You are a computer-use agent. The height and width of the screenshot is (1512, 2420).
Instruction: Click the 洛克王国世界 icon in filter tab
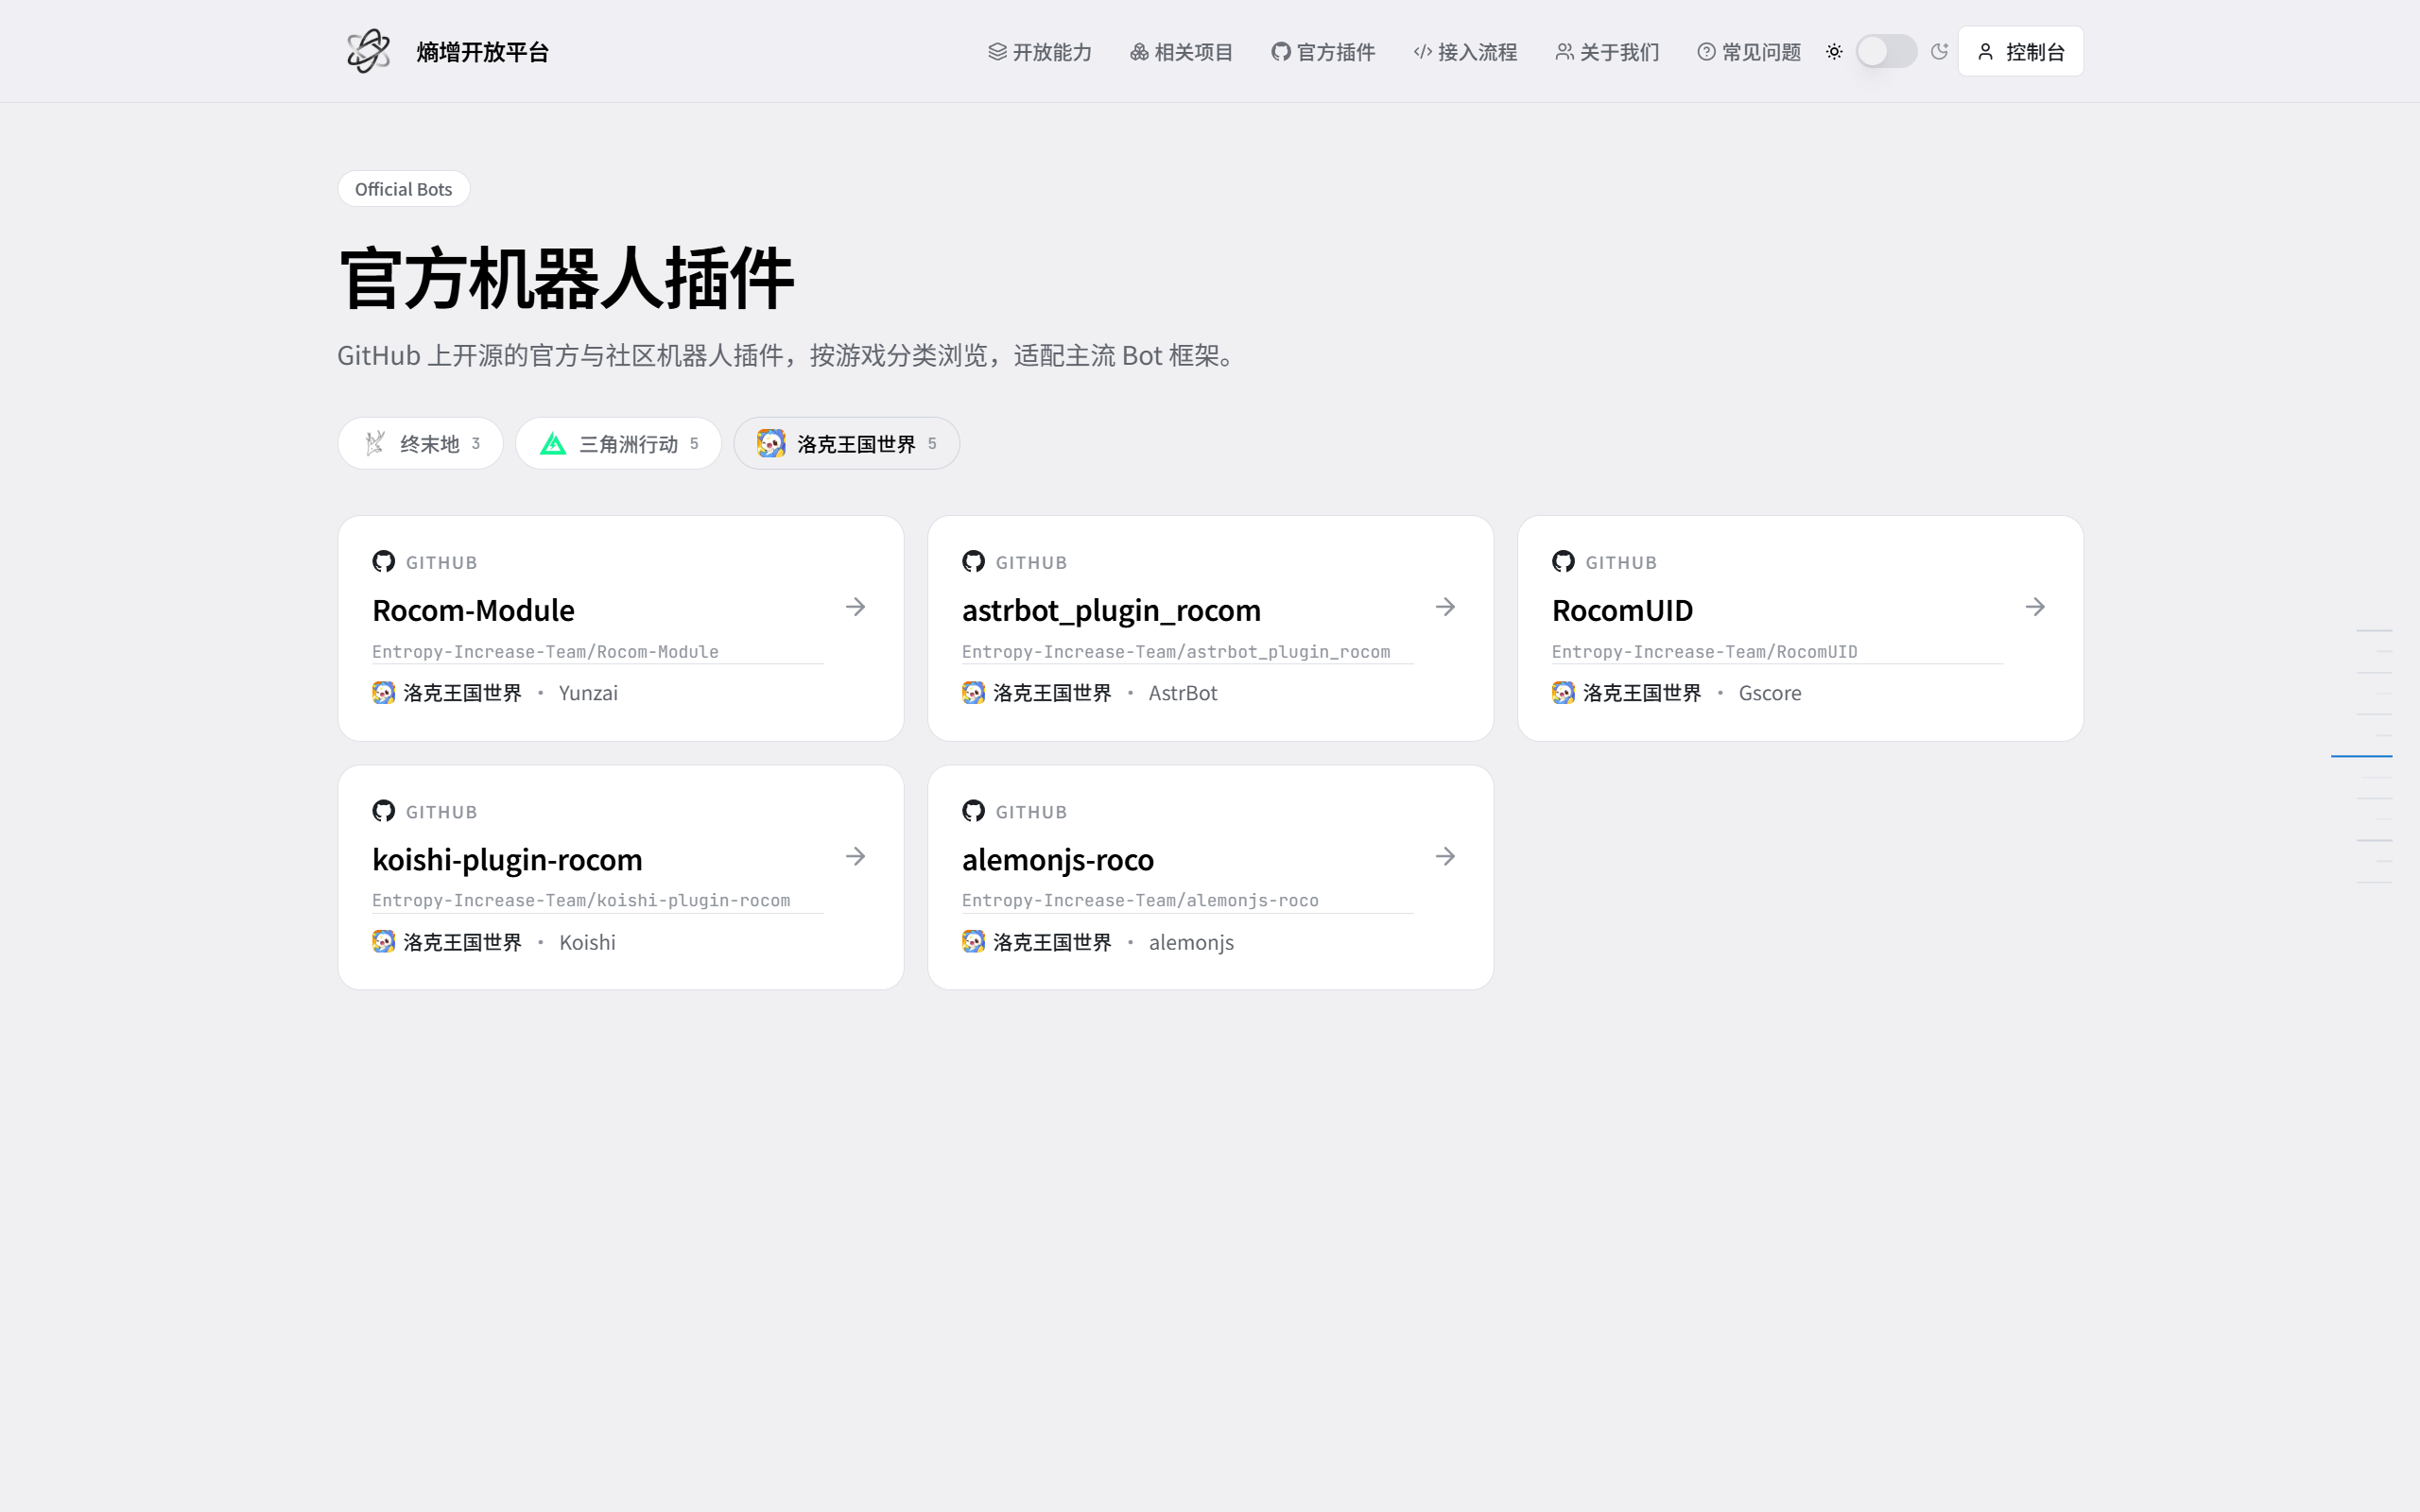point(771,443)
